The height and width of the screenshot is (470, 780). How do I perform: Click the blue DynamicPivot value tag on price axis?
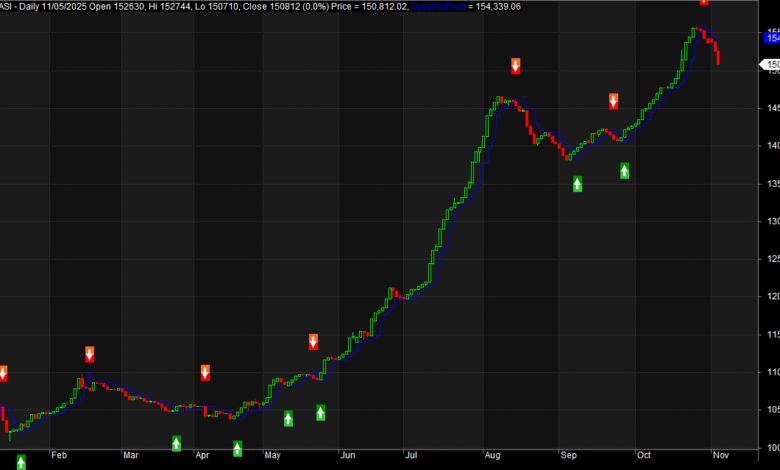point(772,38)
